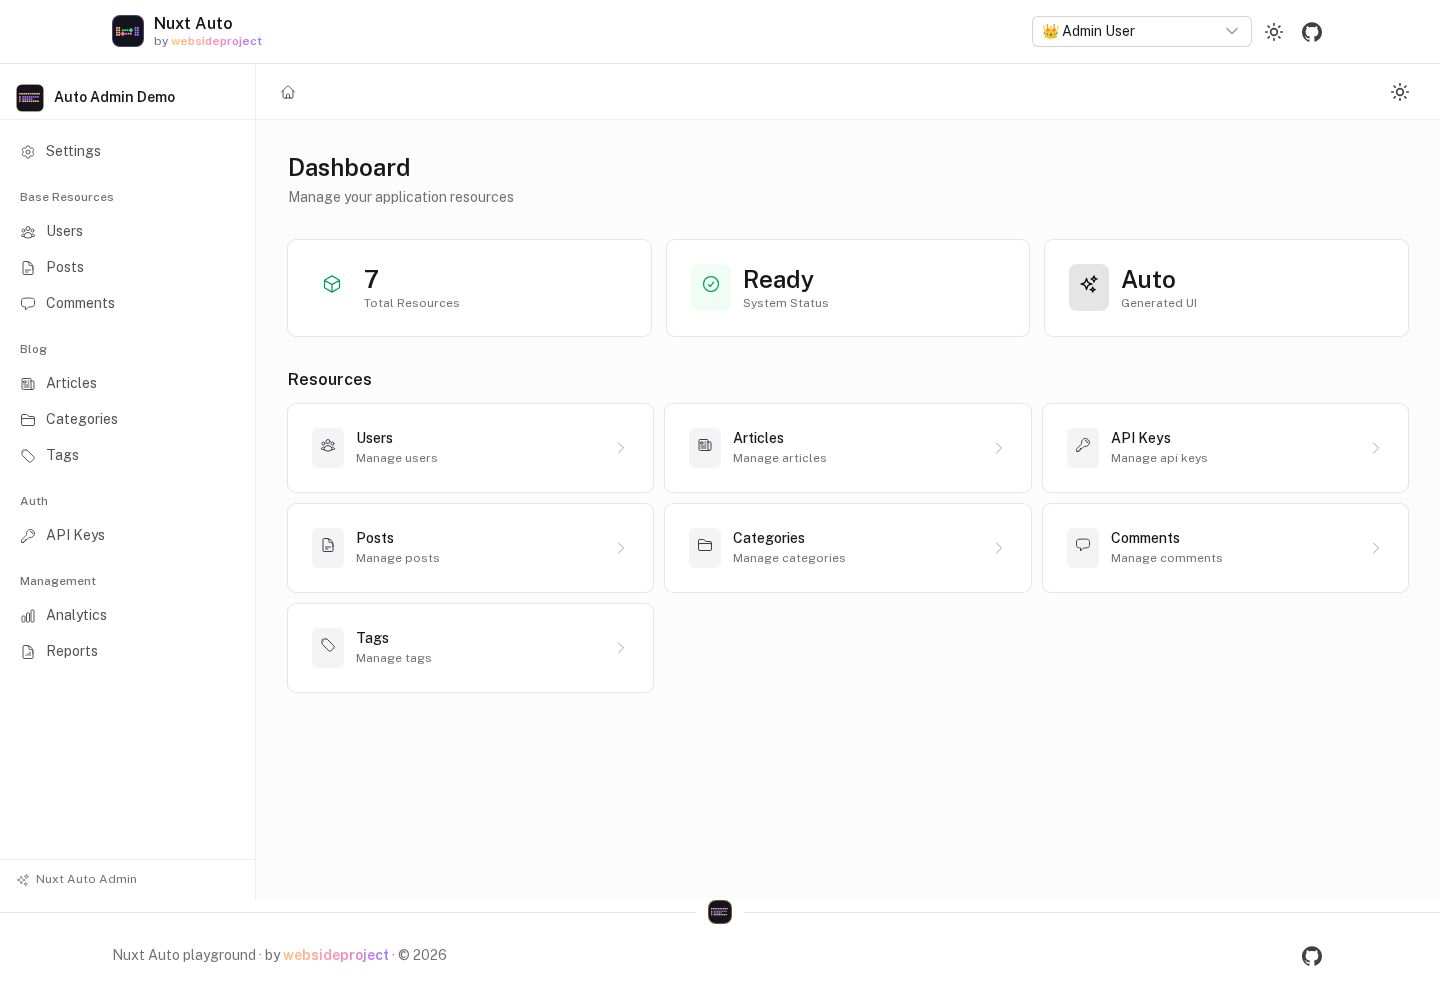Click the Auto Admin Demo sidebar logo
This screenshot has height=988, width=1440.
[30, 97]
